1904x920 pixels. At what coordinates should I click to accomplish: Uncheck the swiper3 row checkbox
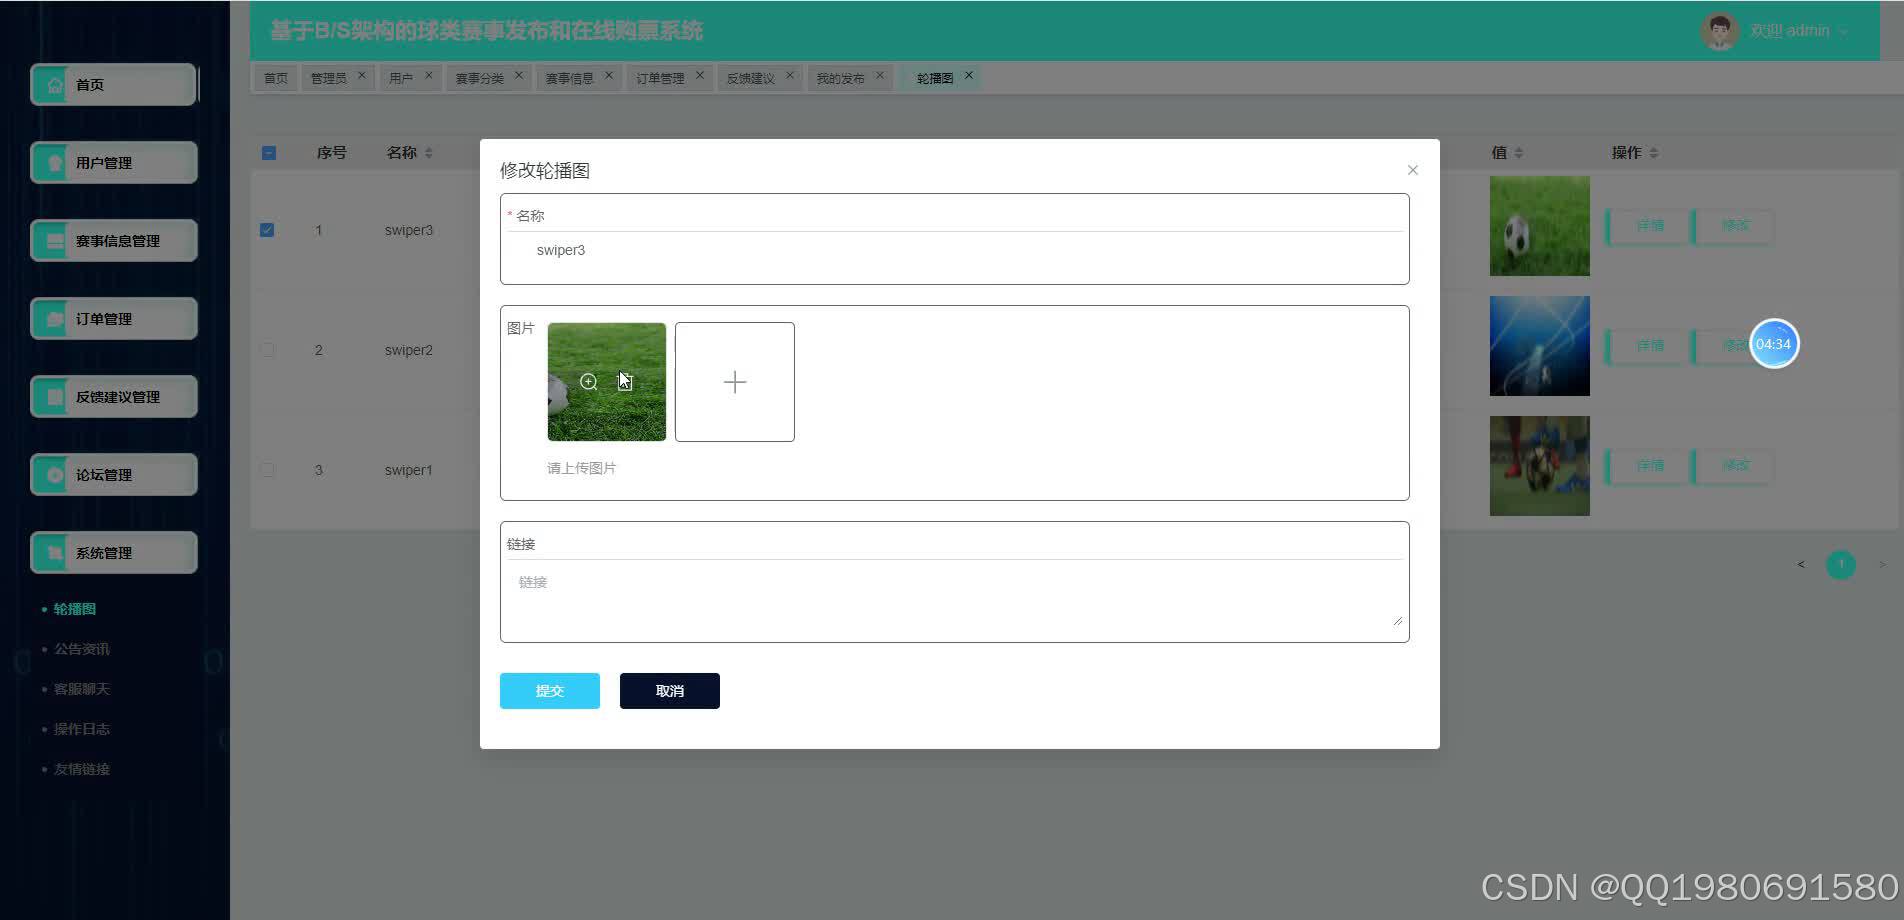pos(267,229)
